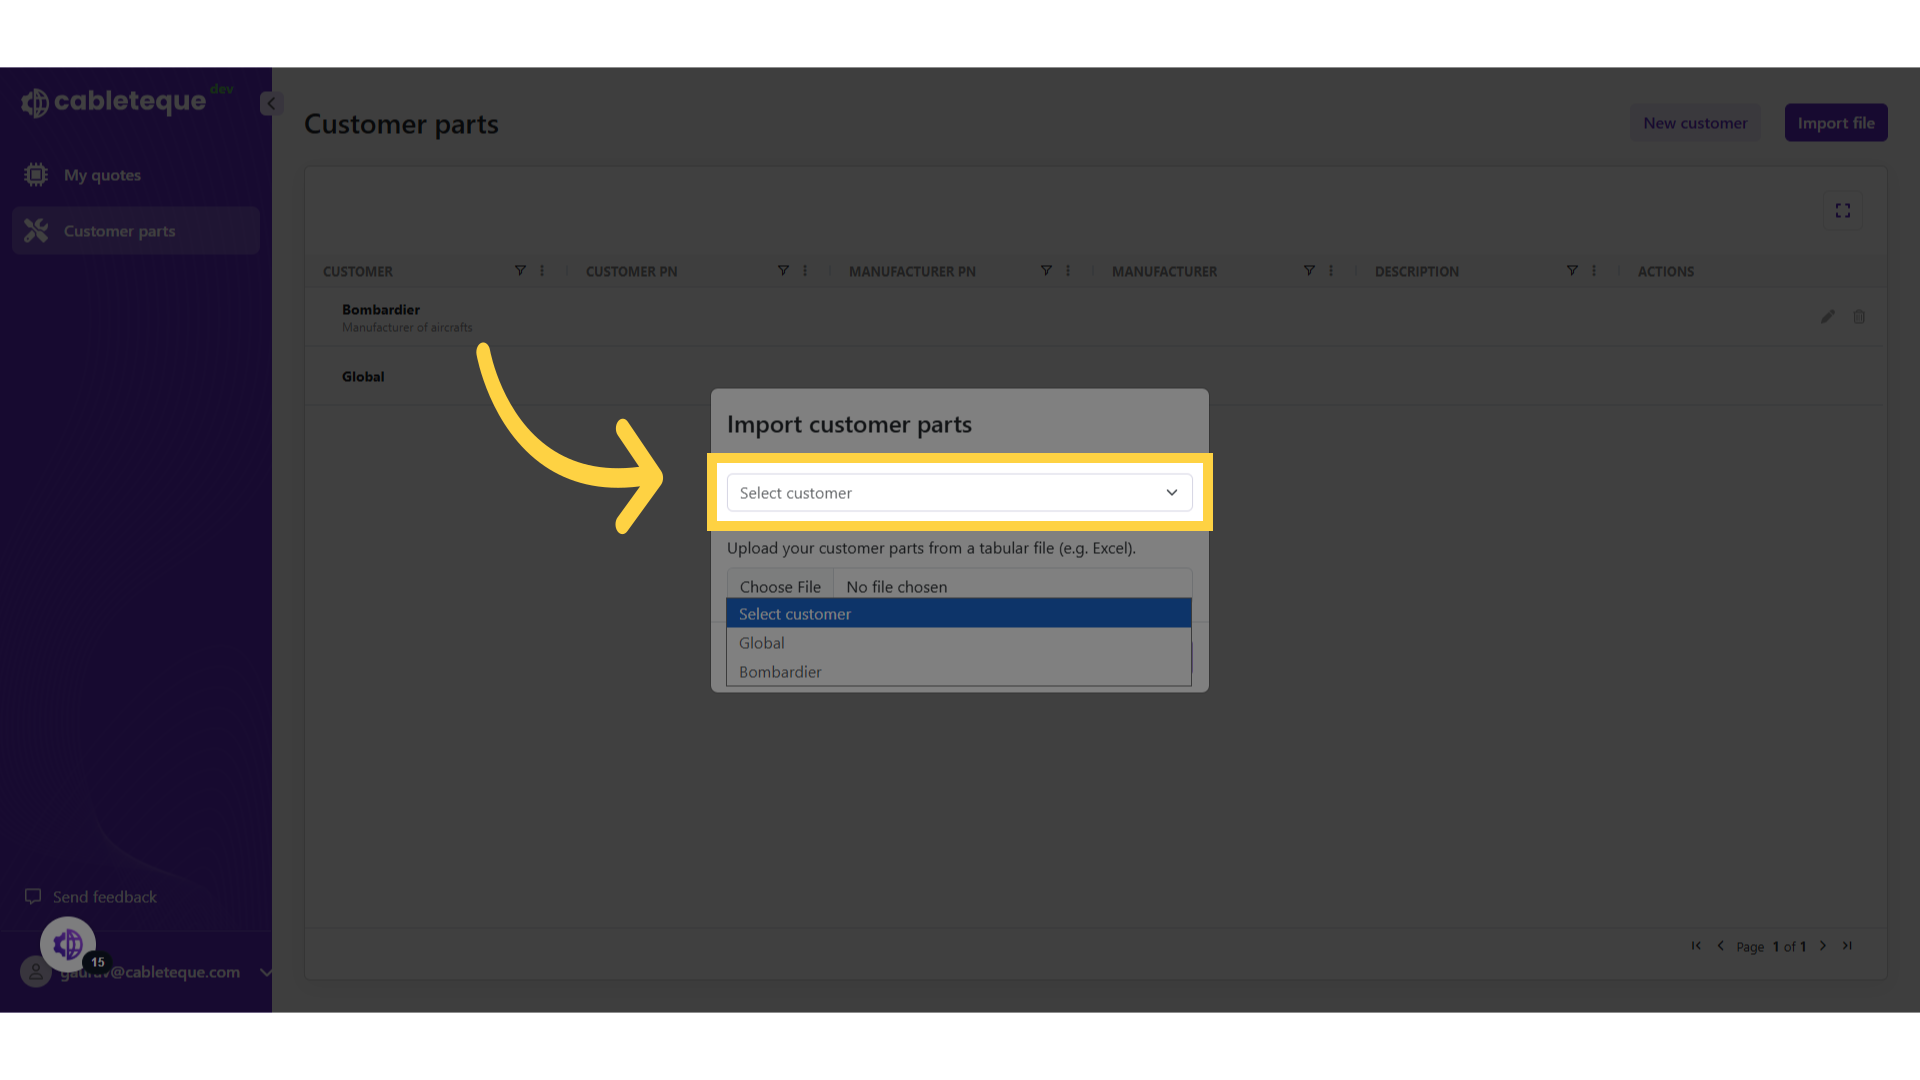Select the edit pencil icon for Bombardier row
The width and height of the screenshot is (1920, 1080).
click(1827, 316)
